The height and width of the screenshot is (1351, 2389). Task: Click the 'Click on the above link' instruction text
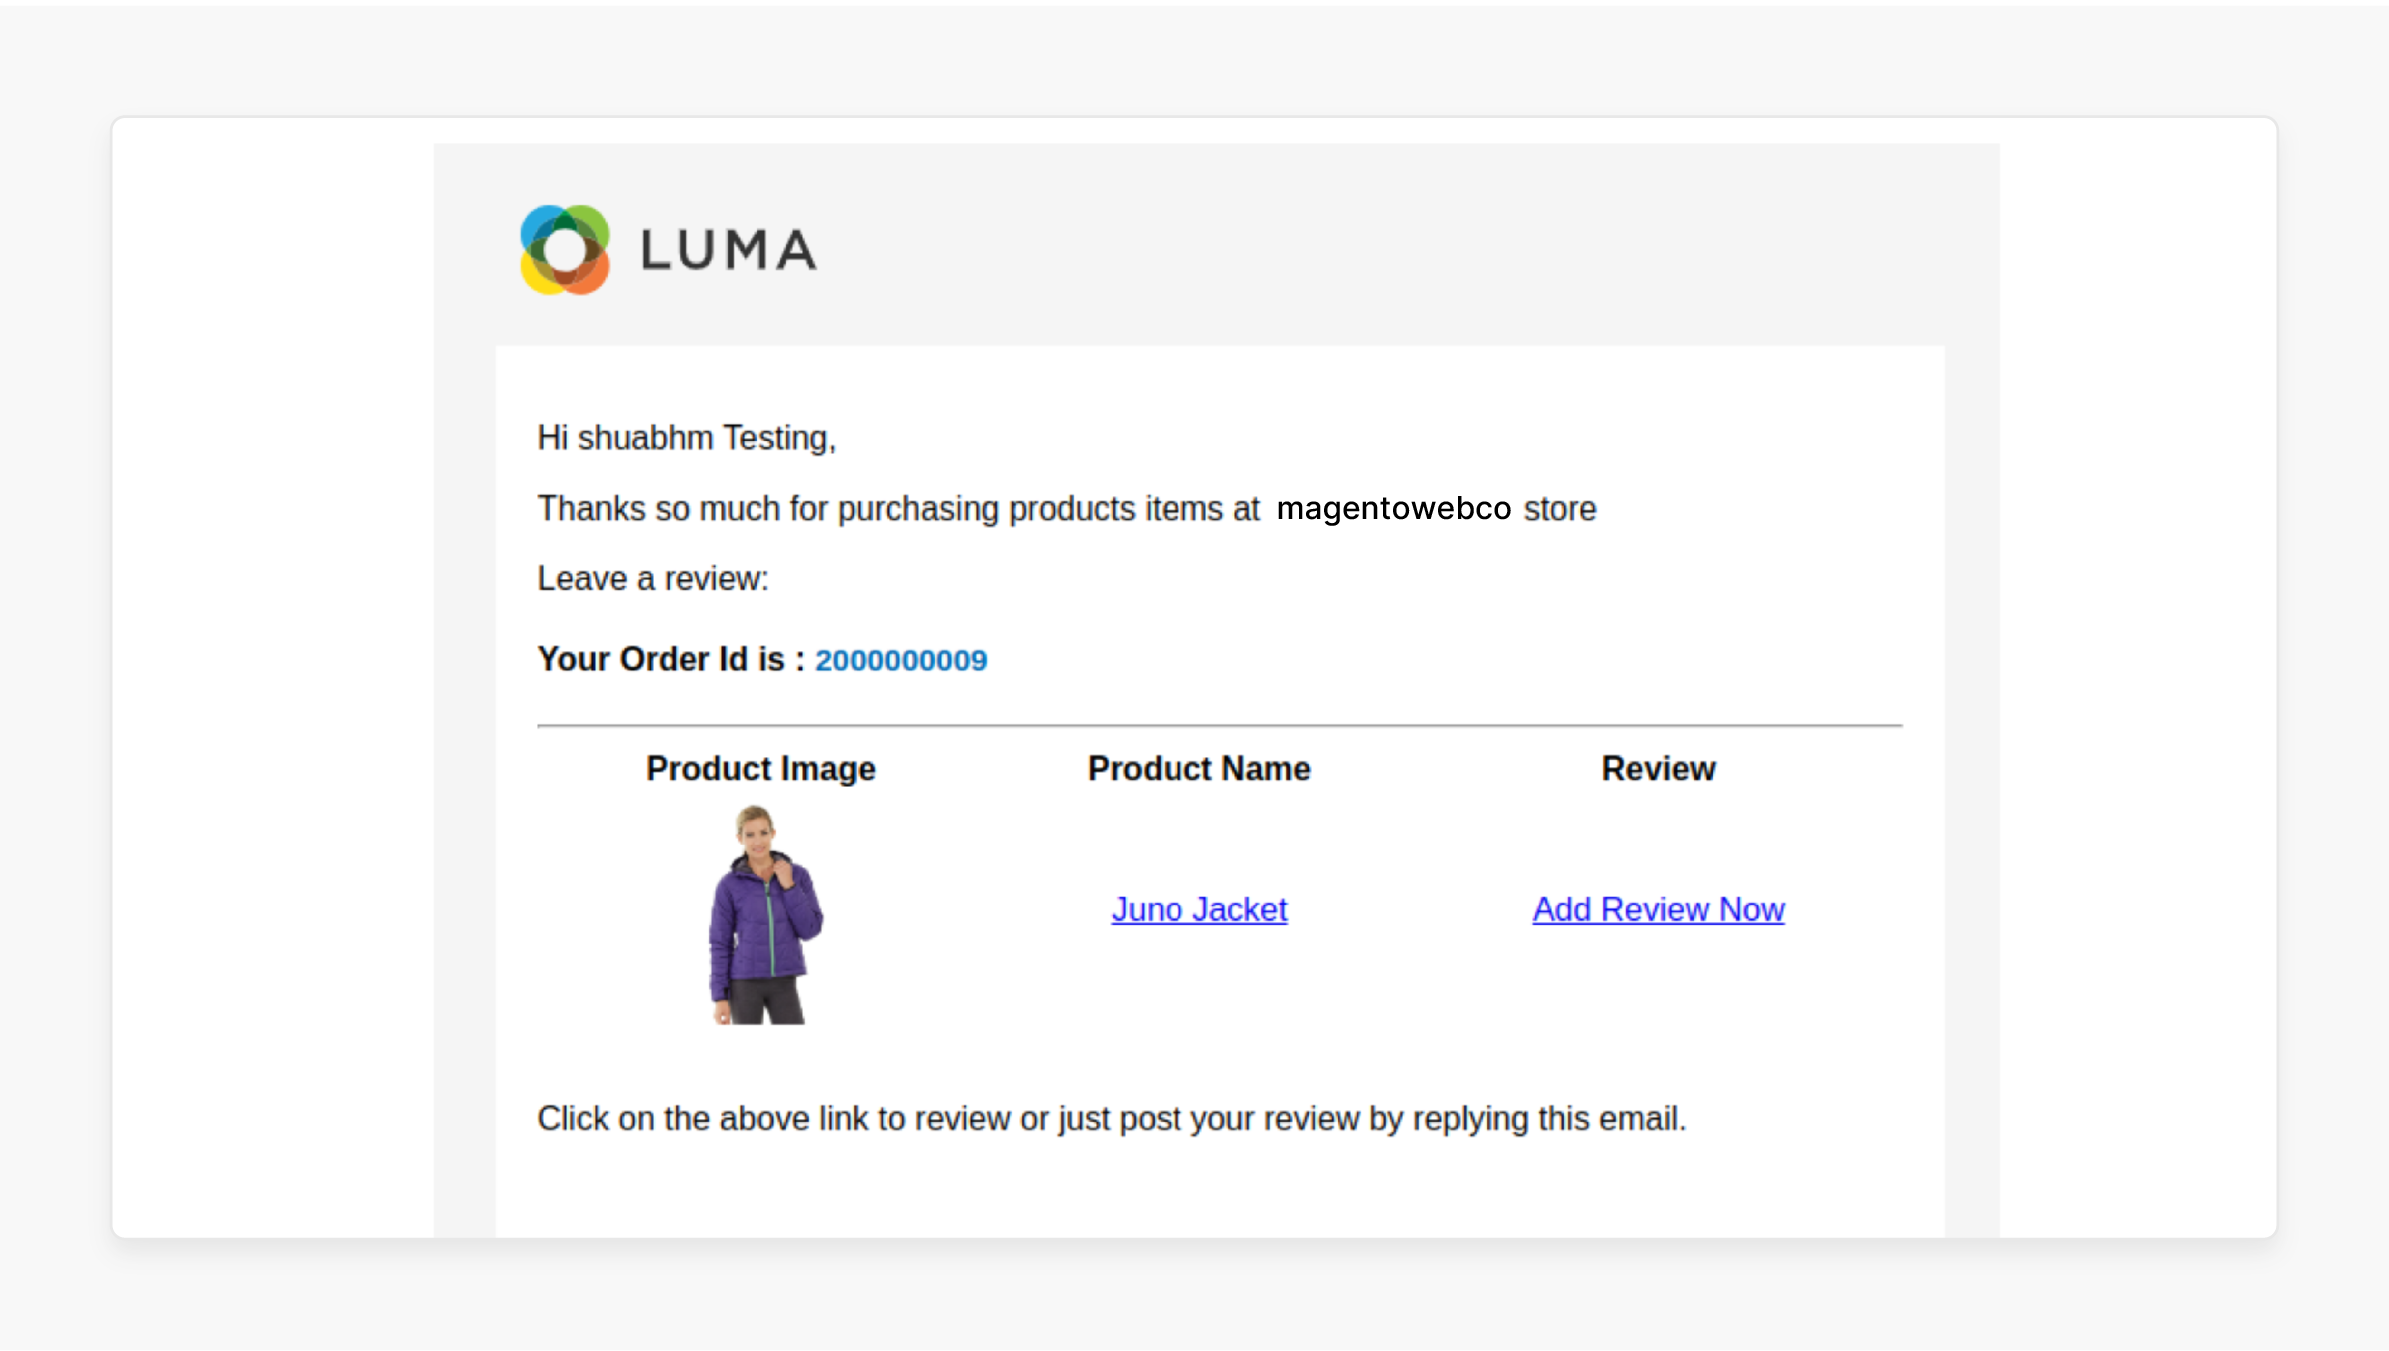(x=1111, y=1118)
